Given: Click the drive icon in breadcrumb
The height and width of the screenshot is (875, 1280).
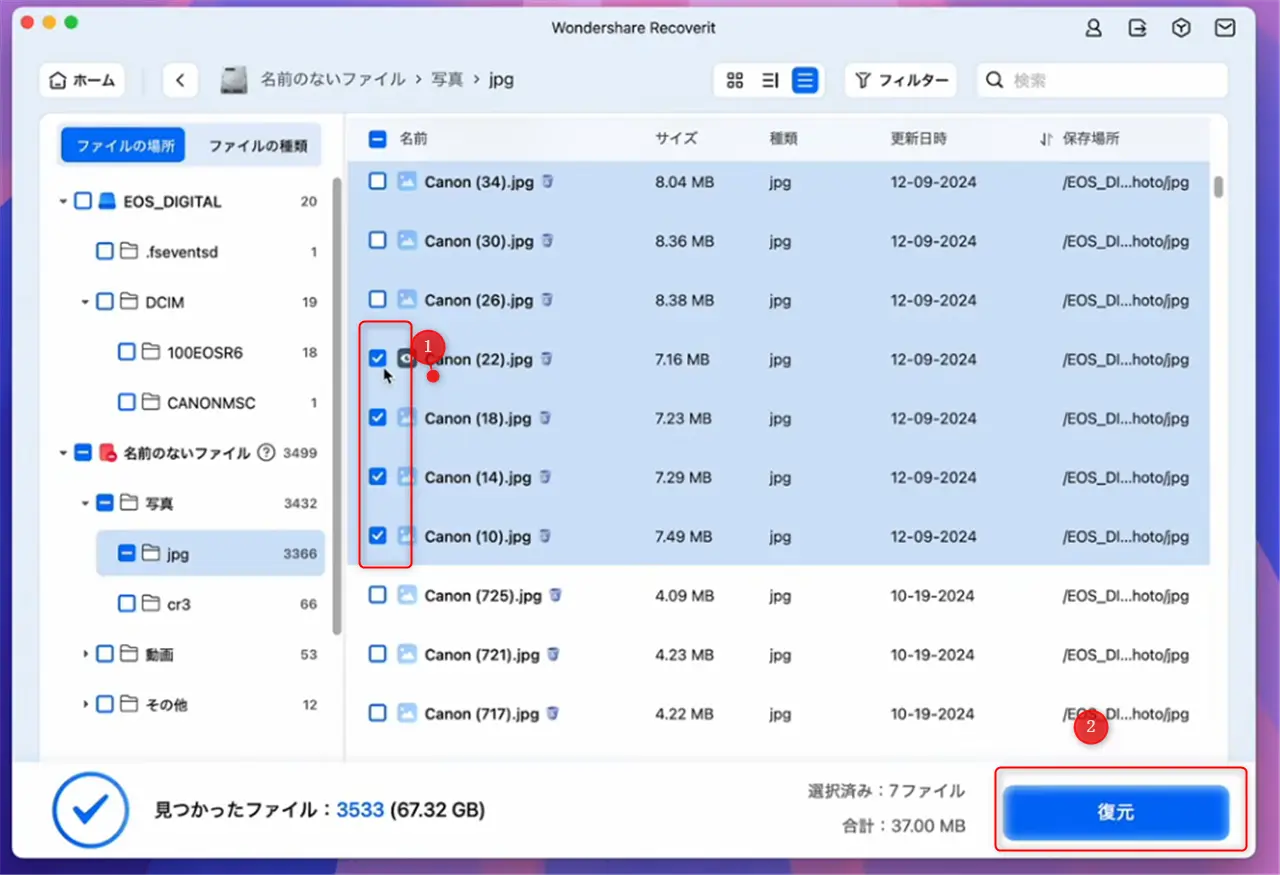Looking at the screenshot, I should 233,80.
